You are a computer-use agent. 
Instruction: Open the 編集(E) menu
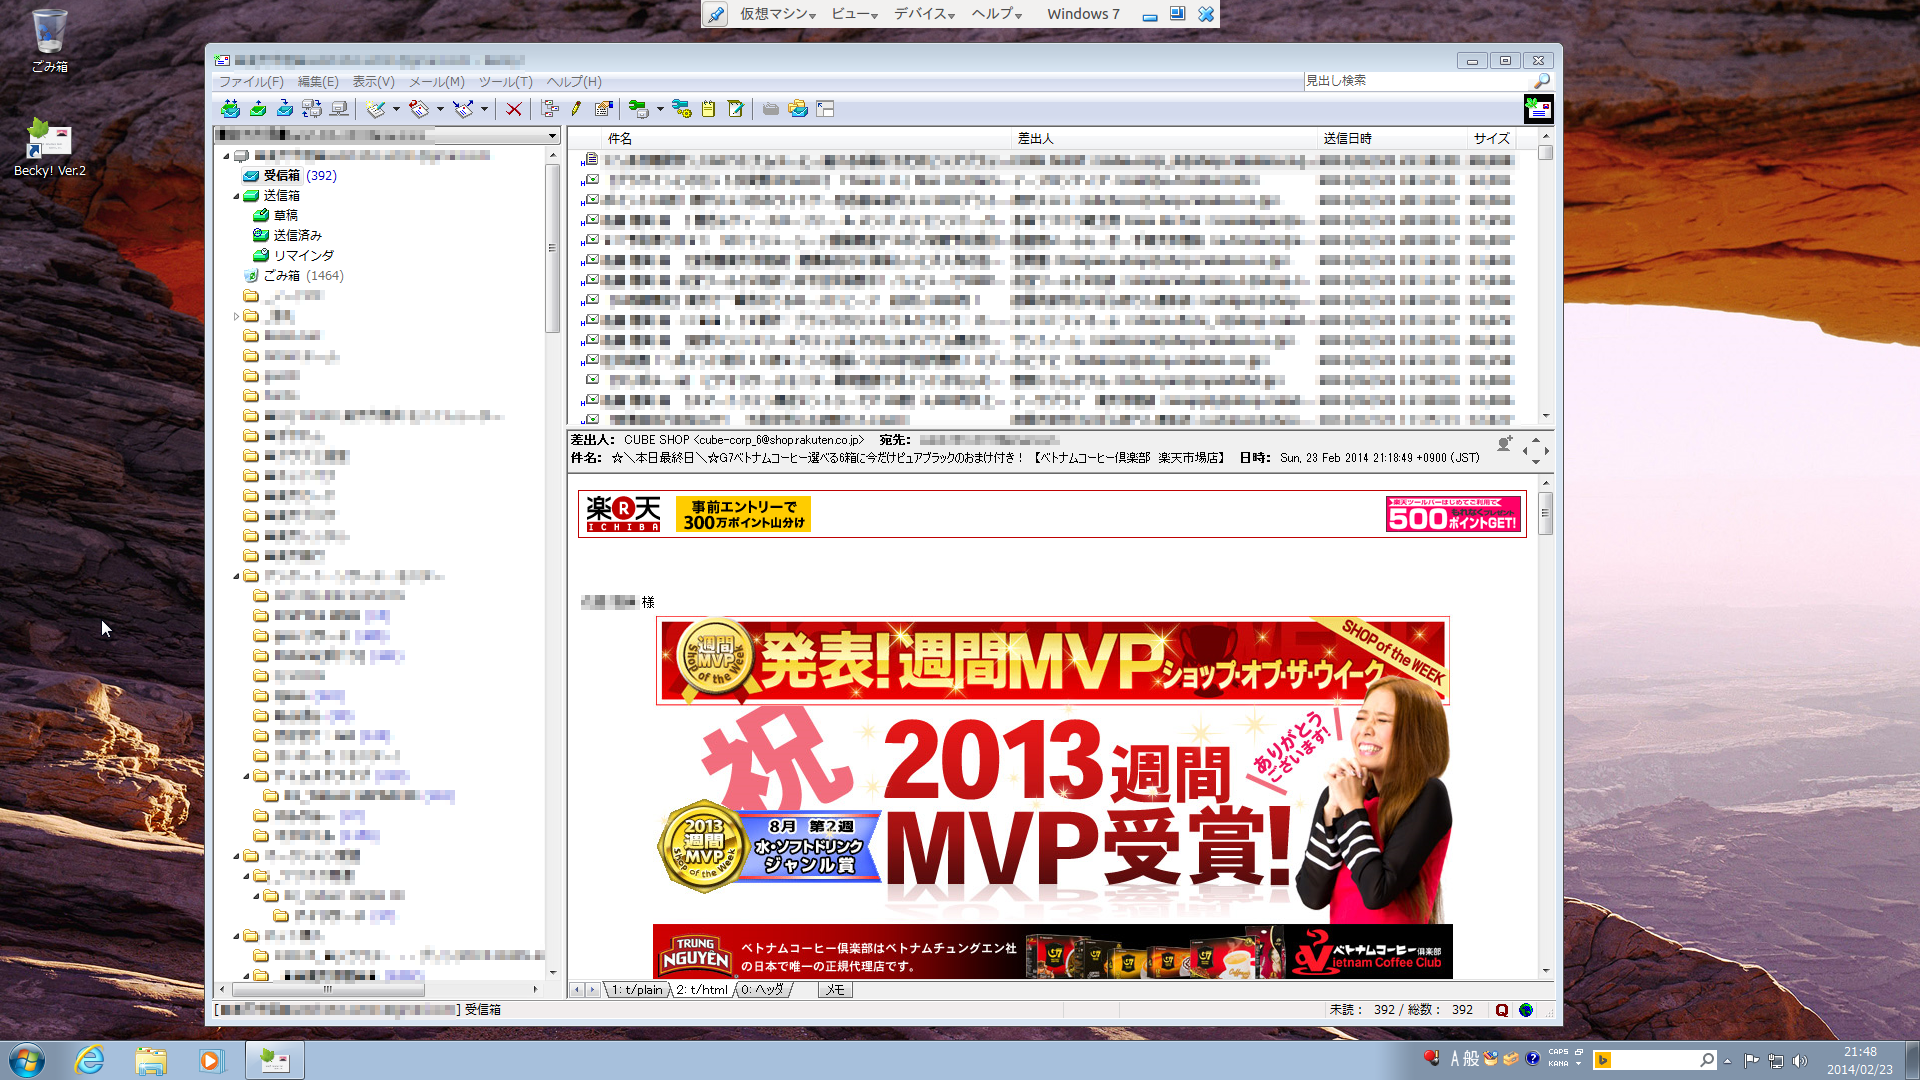coord(318,82)
